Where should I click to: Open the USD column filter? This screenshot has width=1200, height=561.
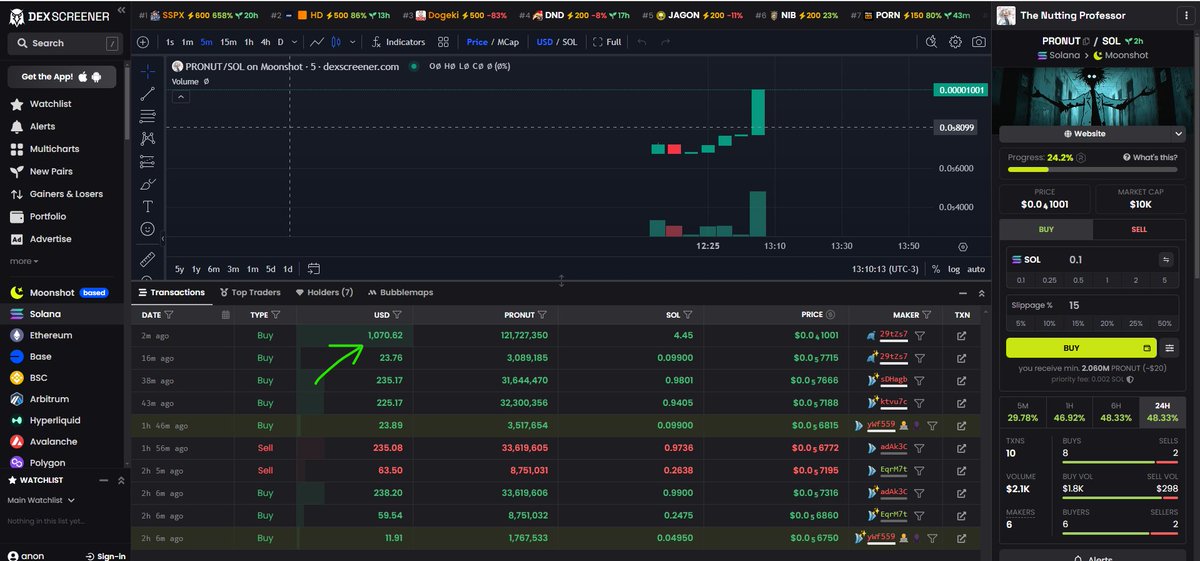(x=397, y=314)
